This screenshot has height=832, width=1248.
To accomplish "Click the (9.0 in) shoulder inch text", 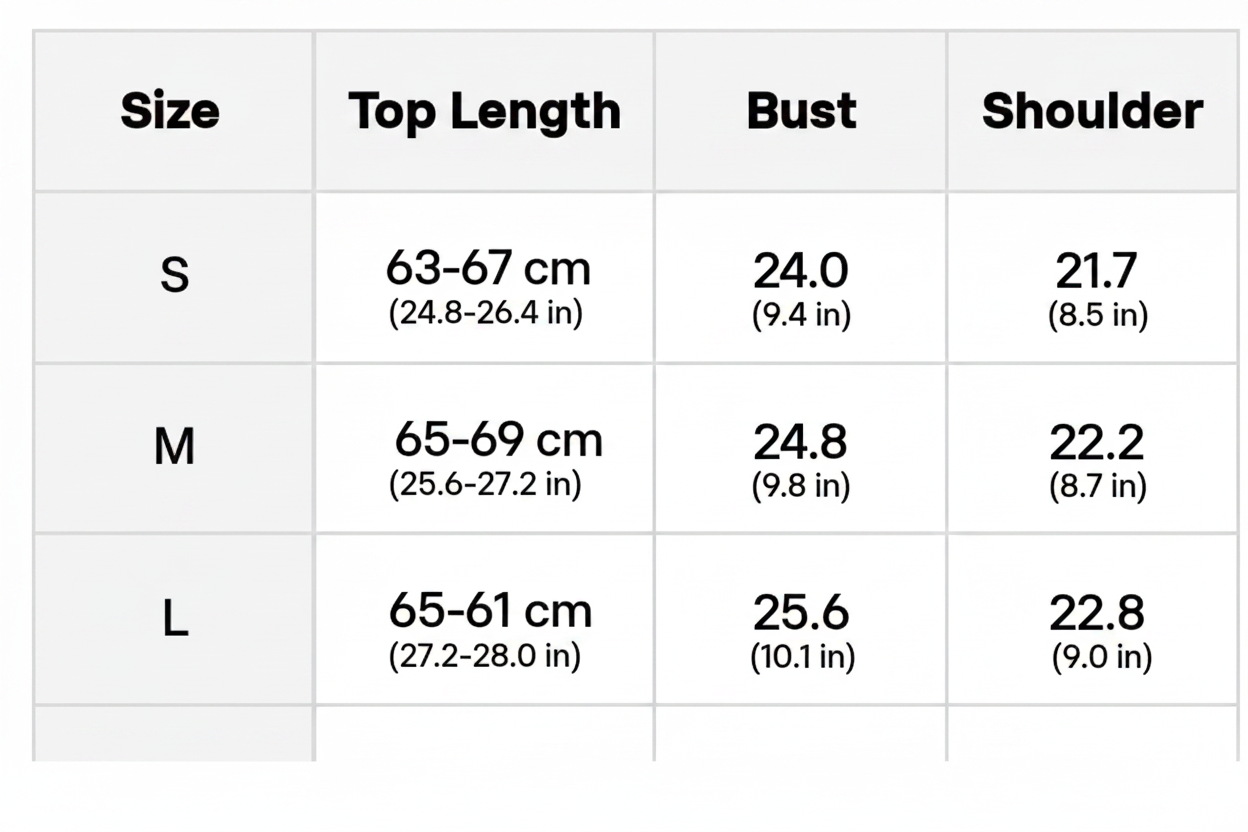I will tap(1102, 657).
